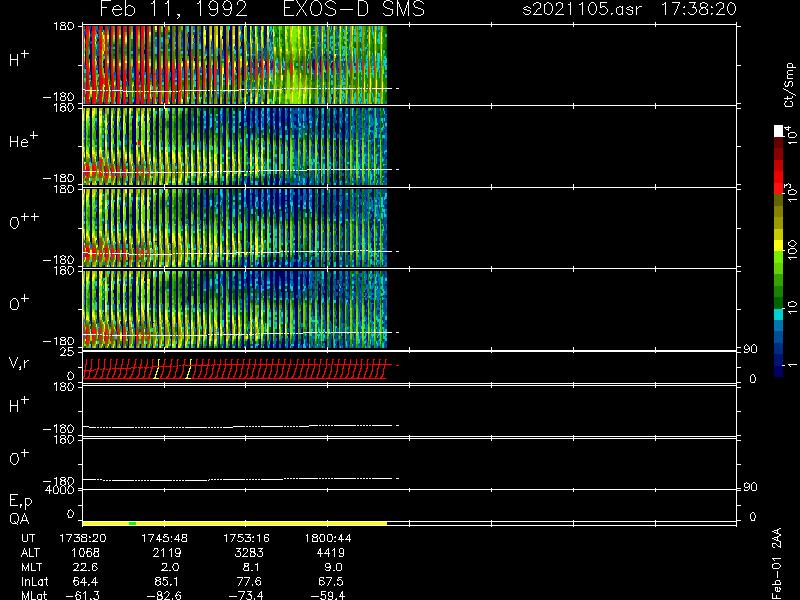This screenshot has width=800, height=600.
Task: Click the 'UT' row header
Action: point(29,538)
